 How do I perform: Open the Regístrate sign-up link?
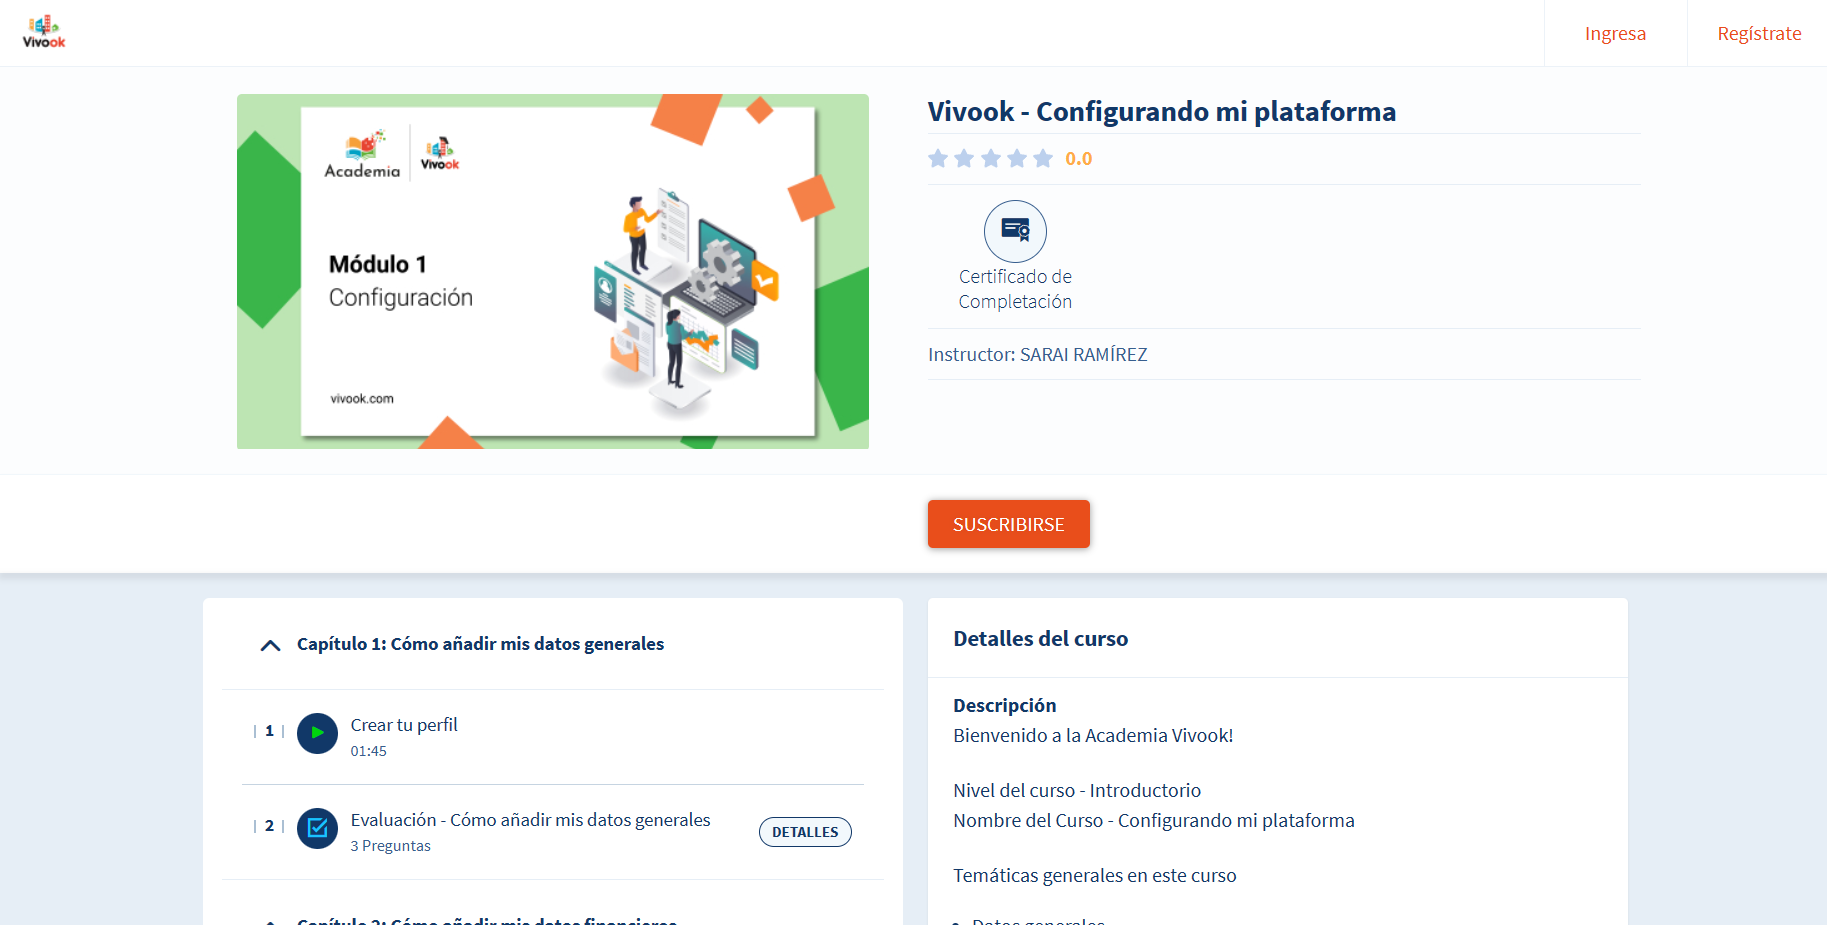point(1759,33)
